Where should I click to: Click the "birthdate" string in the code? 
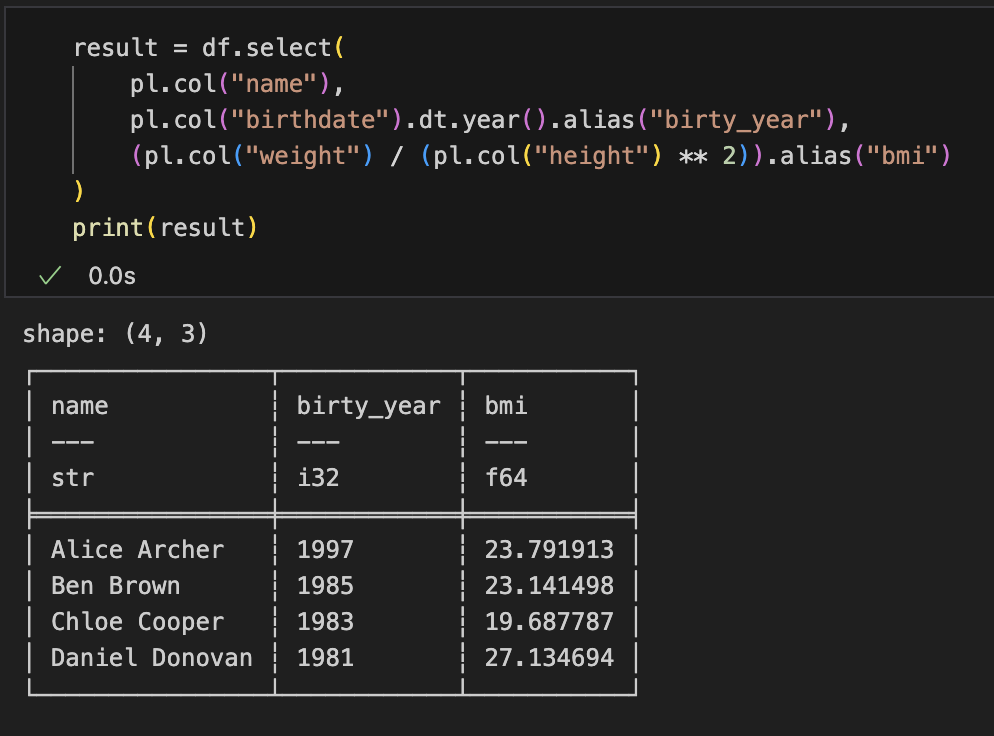click(316, 120)
